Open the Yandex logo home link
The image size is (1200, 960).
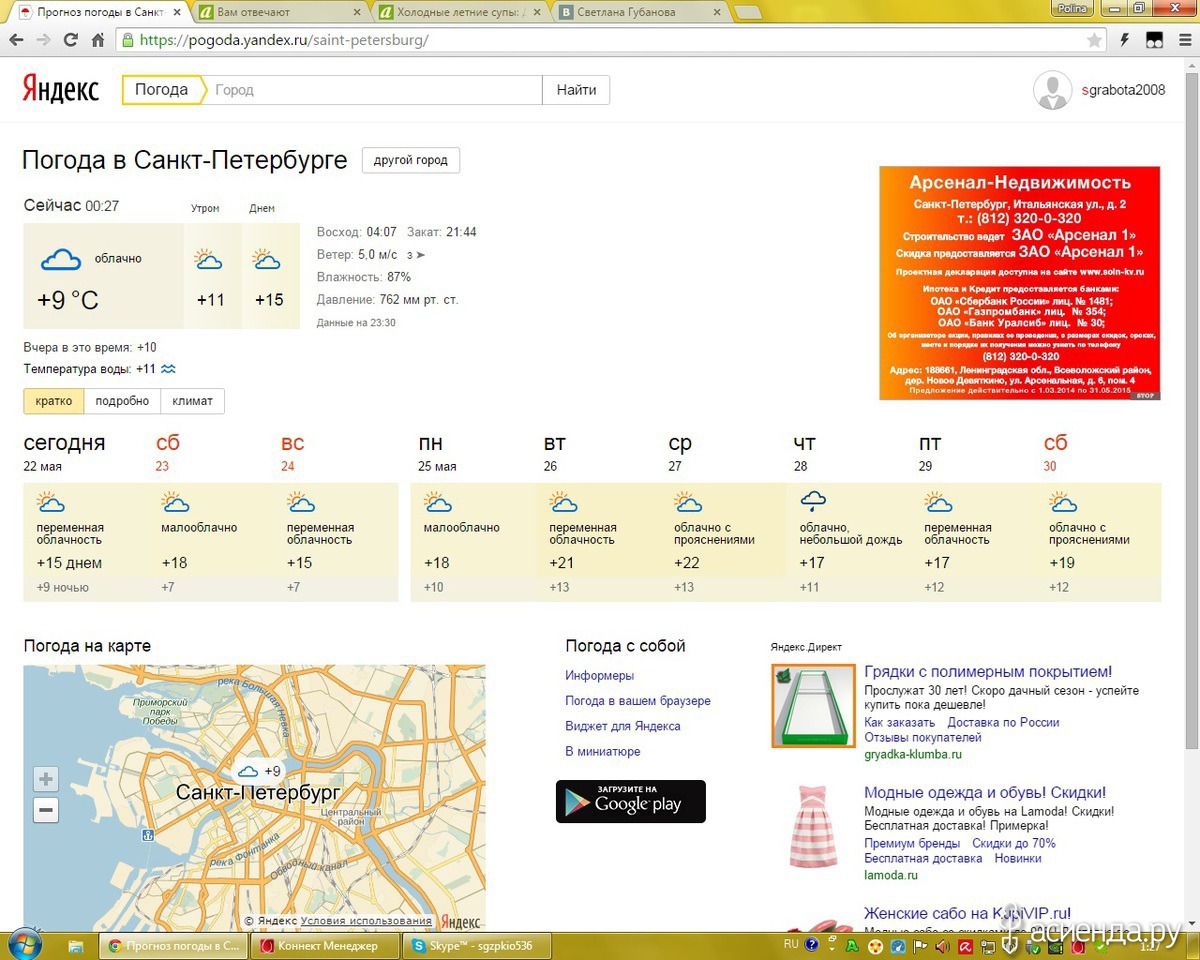pyautogui.click(x=61, y=89)
